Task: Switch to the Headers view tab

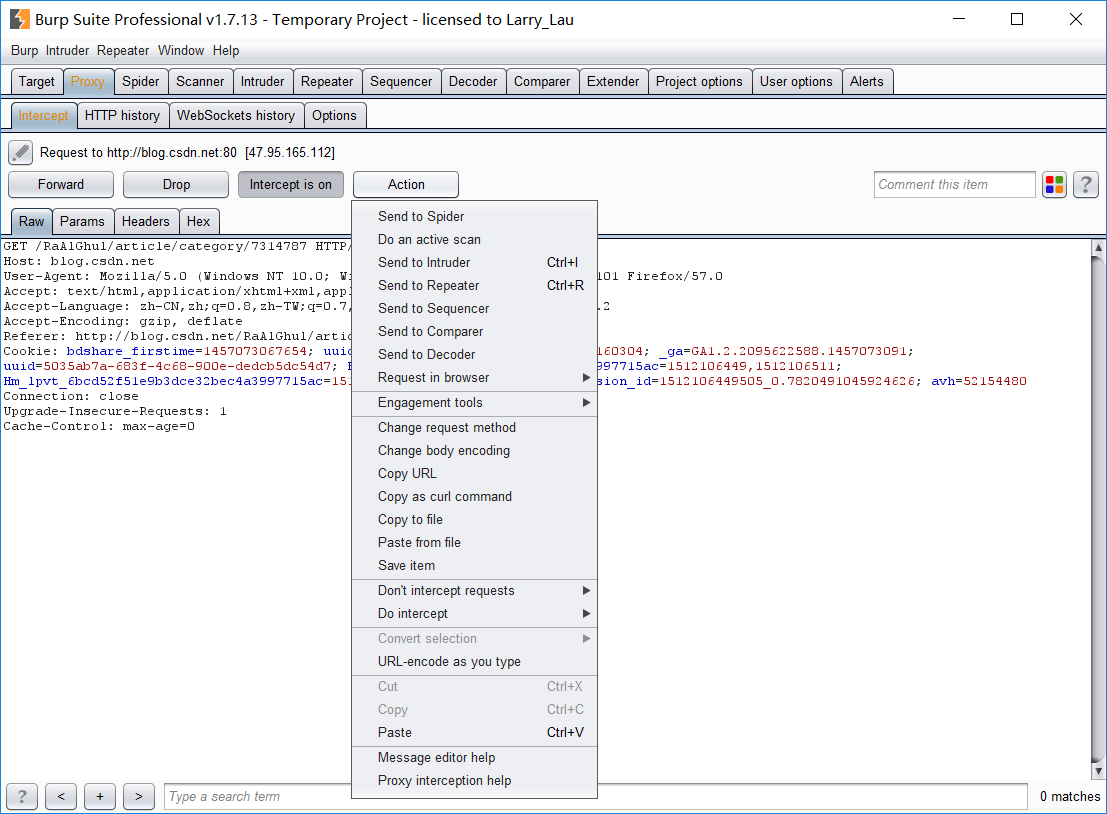Action: (x=145, y=222)
